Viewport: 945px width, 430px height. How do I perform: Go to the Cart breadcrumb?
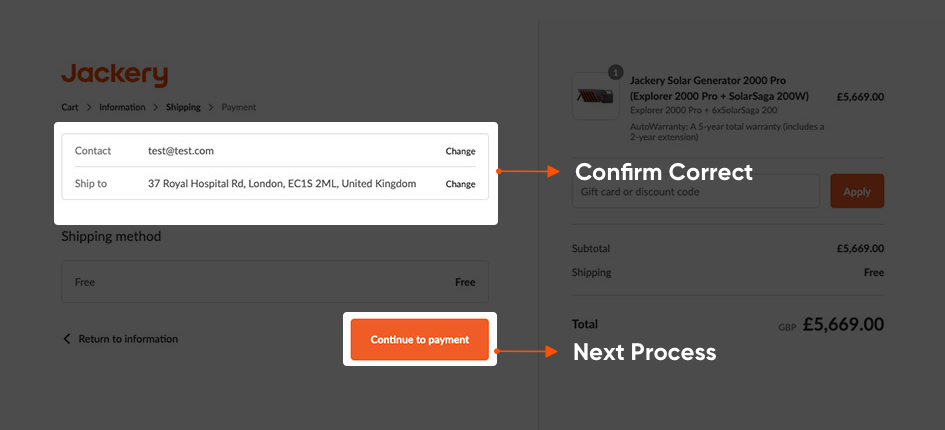(x=70, y=107)
